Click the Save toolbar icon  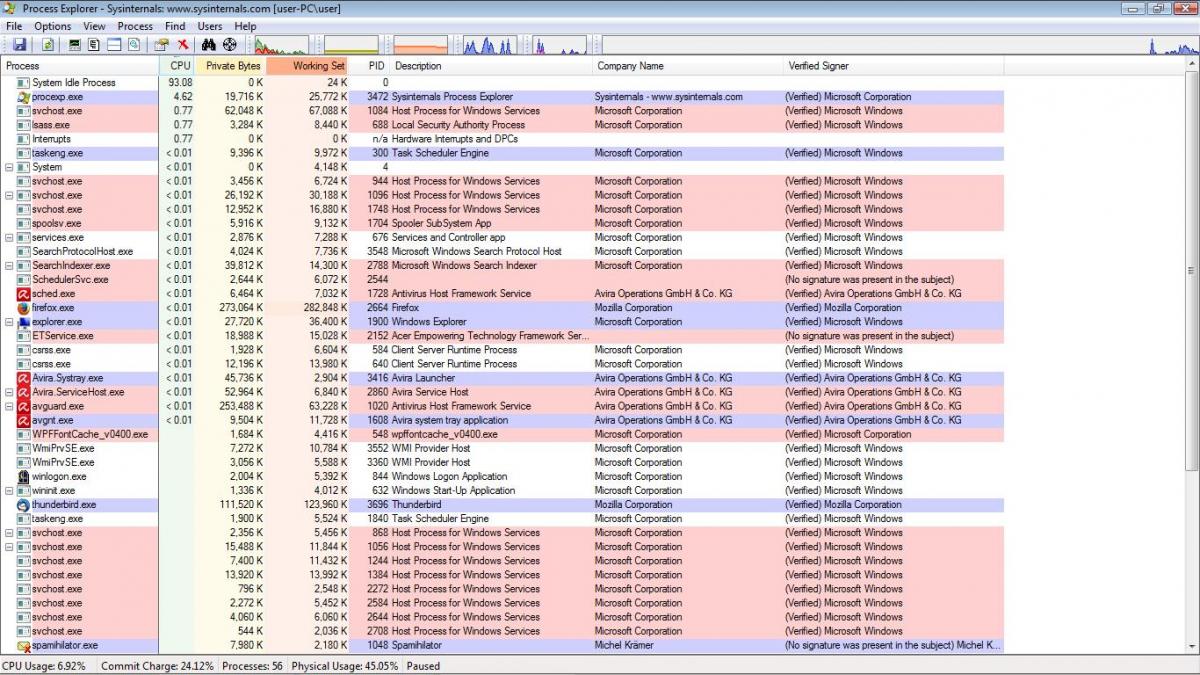coord(19,45)
